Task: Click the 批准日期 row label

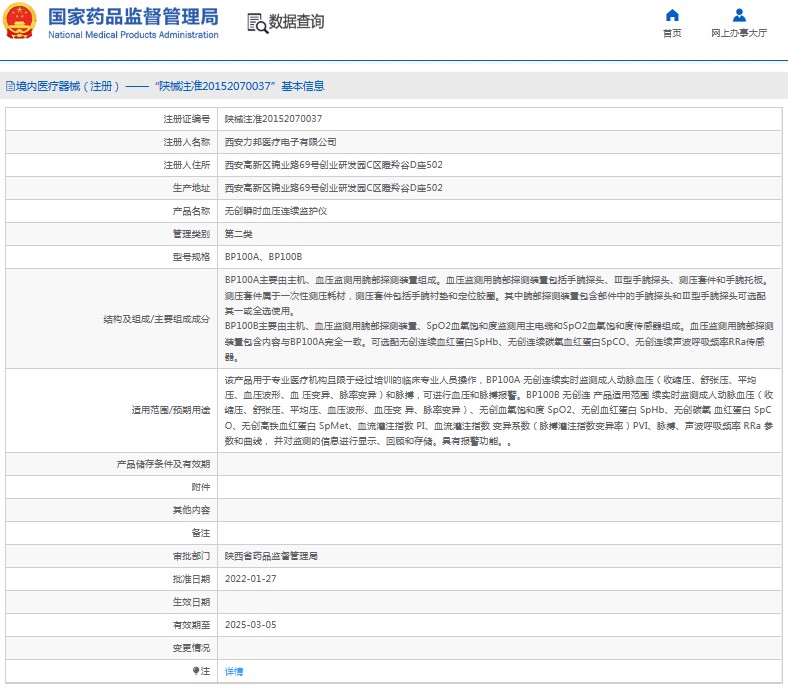Action: click(191, 579)
